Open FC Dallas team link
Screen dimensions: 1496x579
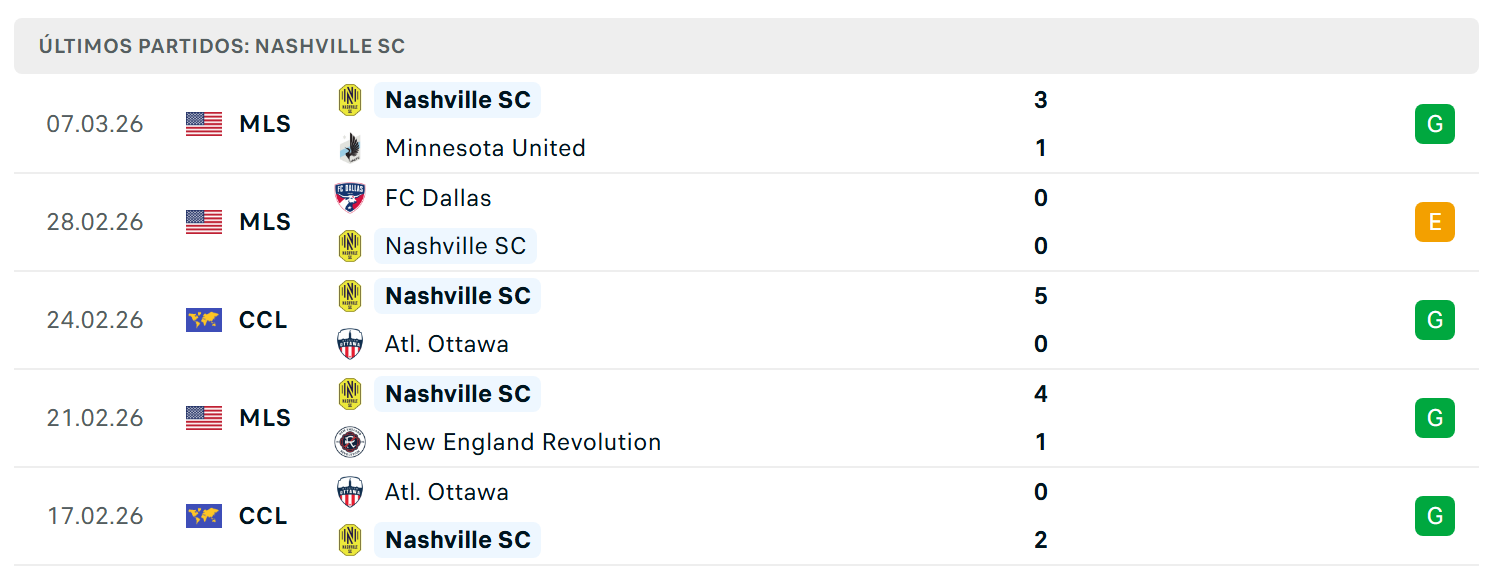click(438, 198)
